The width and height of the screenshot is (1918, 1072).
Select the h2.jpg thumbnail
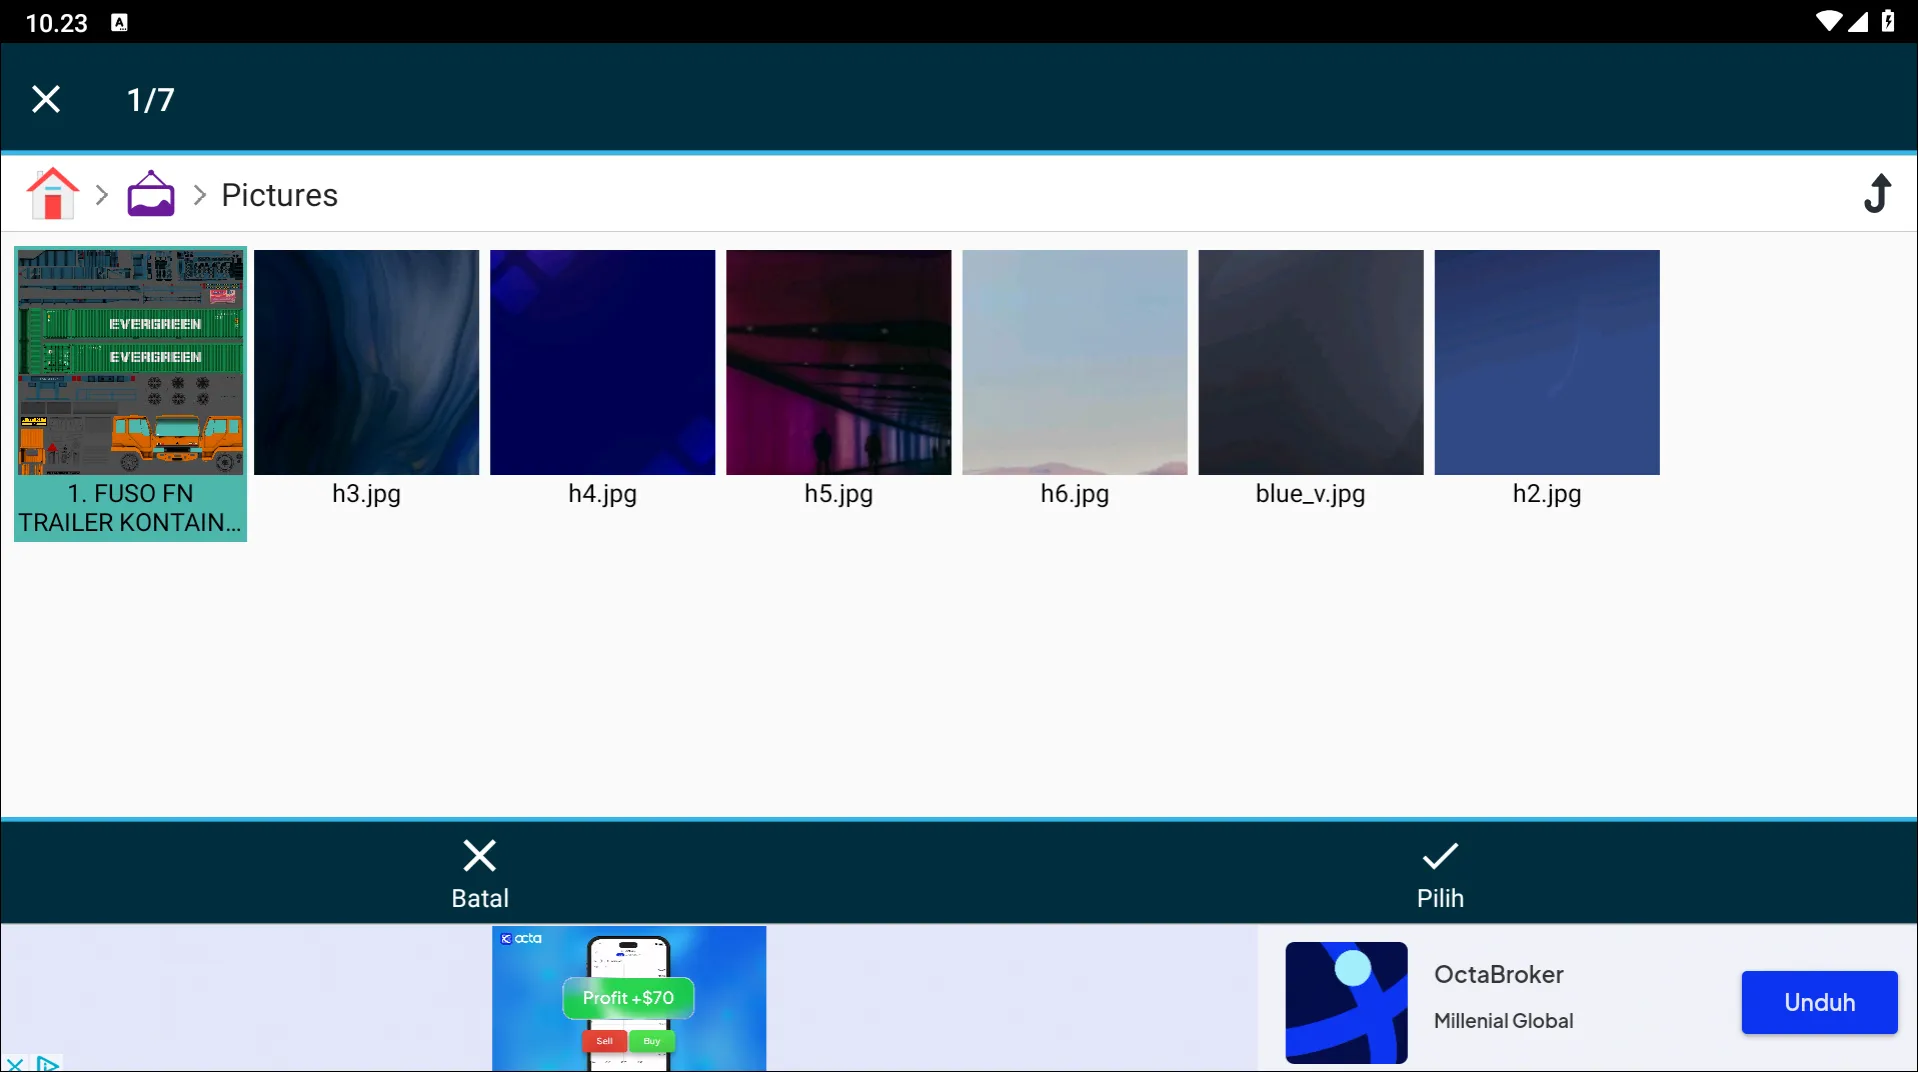(x=1546, y=363)
